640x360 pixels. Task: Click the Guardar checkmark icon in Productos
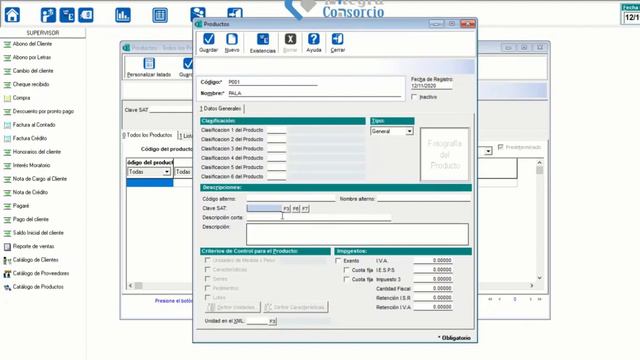(208, 39)
